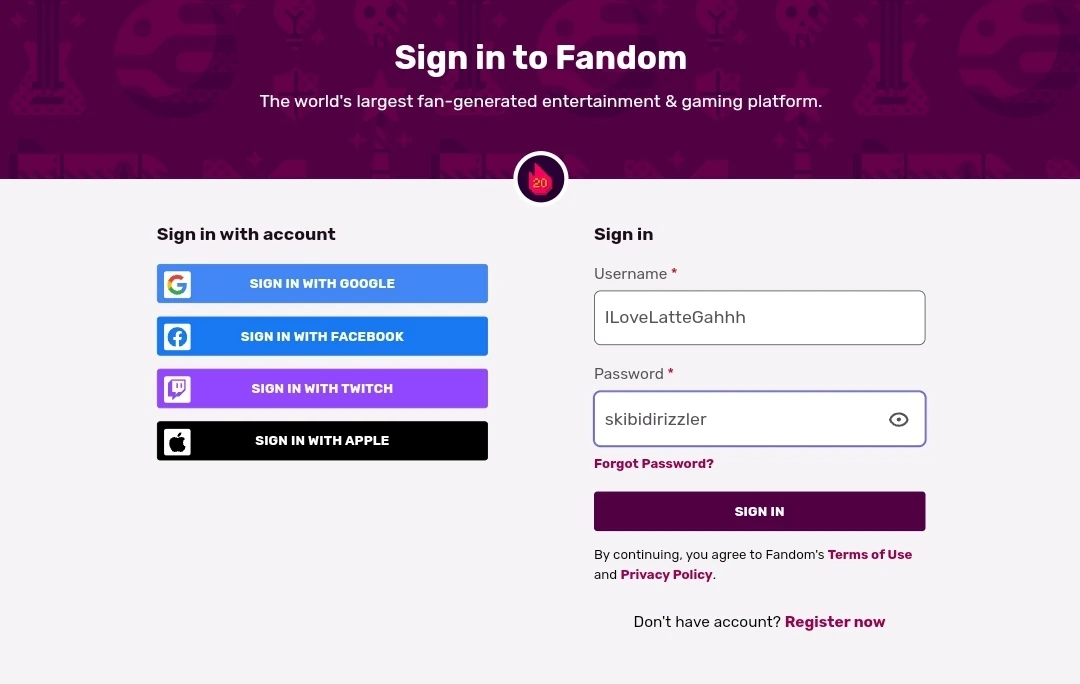Viewport: 1080px width, 684px height.
Task: Select Sign in with Facebook
Action: click(322, 336)
